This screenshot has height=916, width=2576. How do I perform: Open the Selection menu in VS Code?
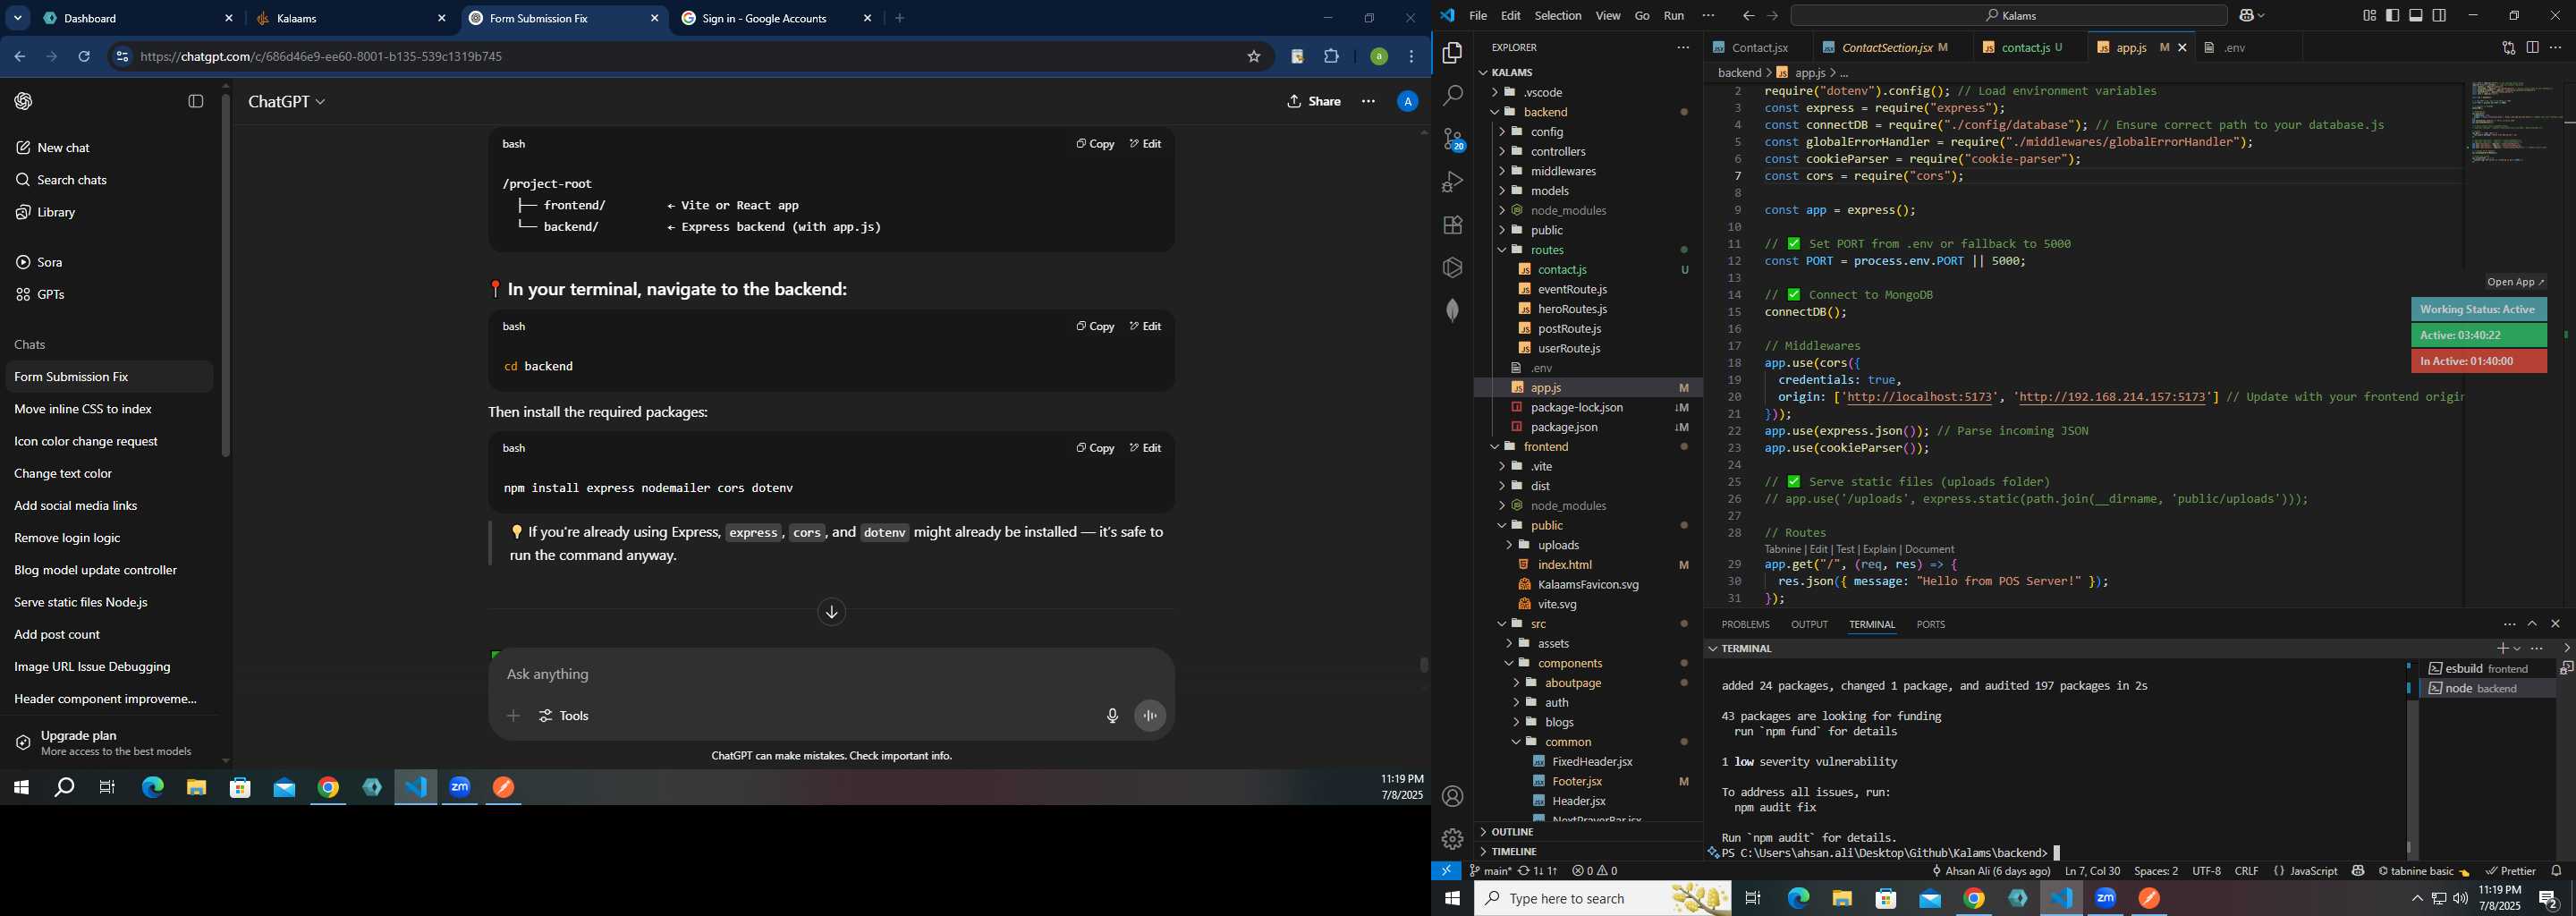click(1557, 16)
